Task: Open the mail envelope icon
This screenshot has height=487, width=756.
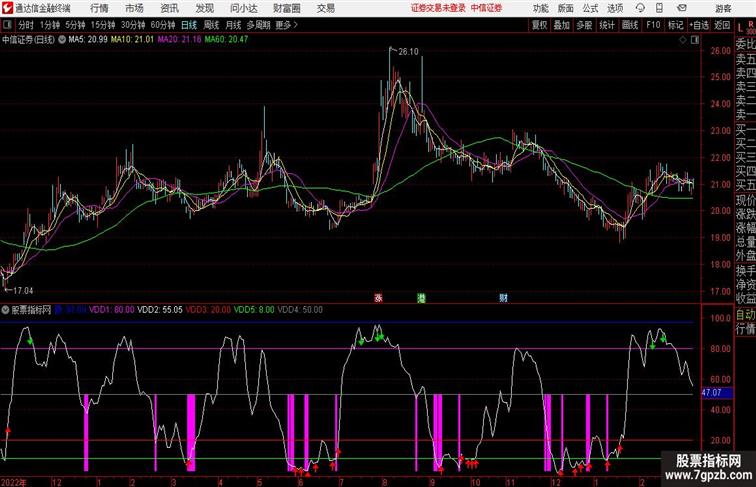Action: tap(682, 8)
